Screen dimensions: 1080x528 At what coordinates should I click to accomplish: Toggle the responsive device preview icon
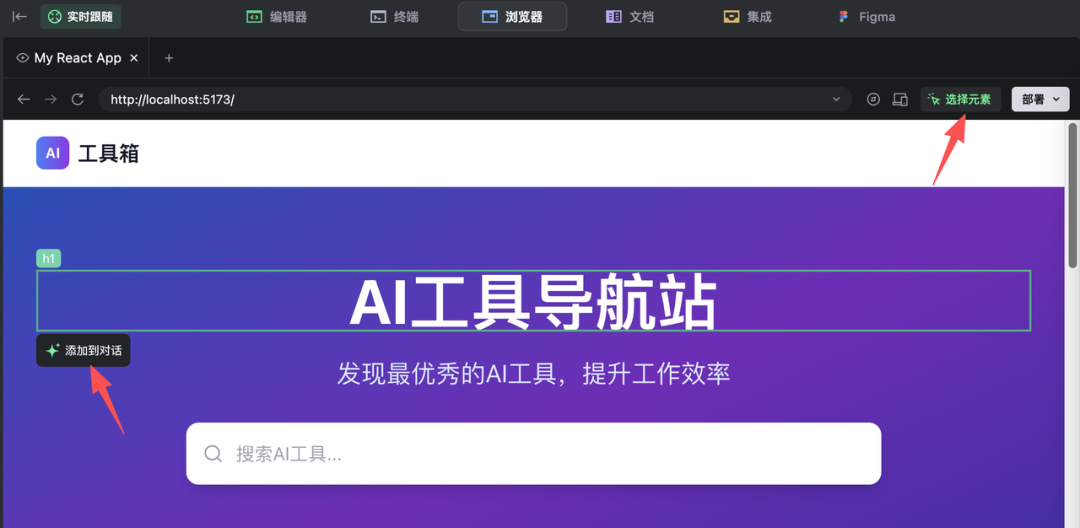coord(900,99)
